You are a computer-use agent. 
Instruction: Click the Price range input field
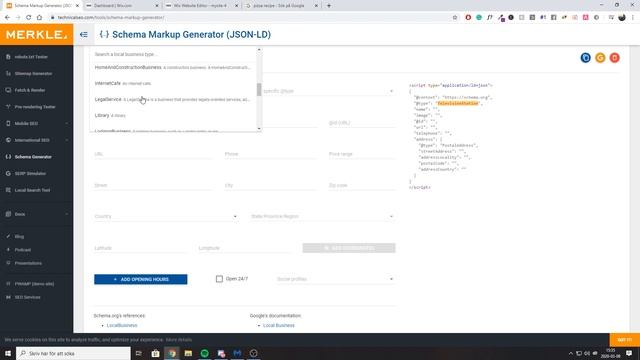click(x=362, y=154)
